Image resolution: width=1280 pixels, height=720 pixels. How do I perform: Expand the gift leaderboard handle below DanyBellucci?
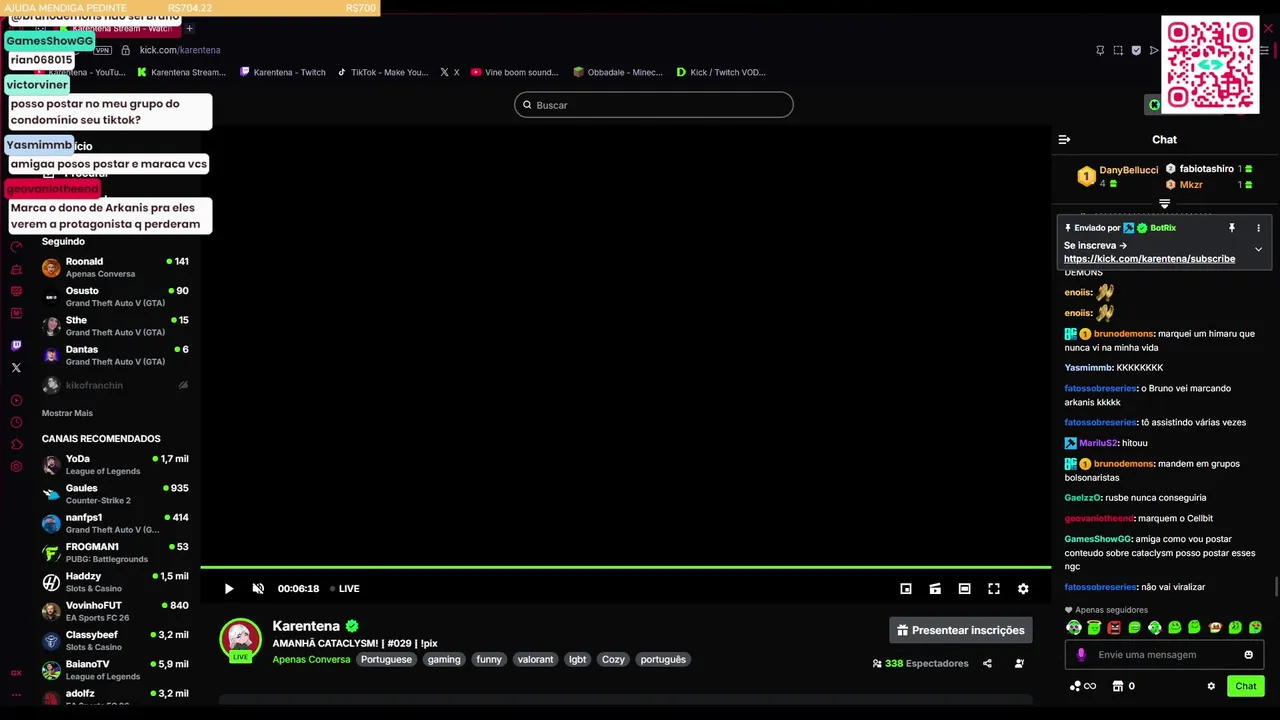coord(1164,203)
